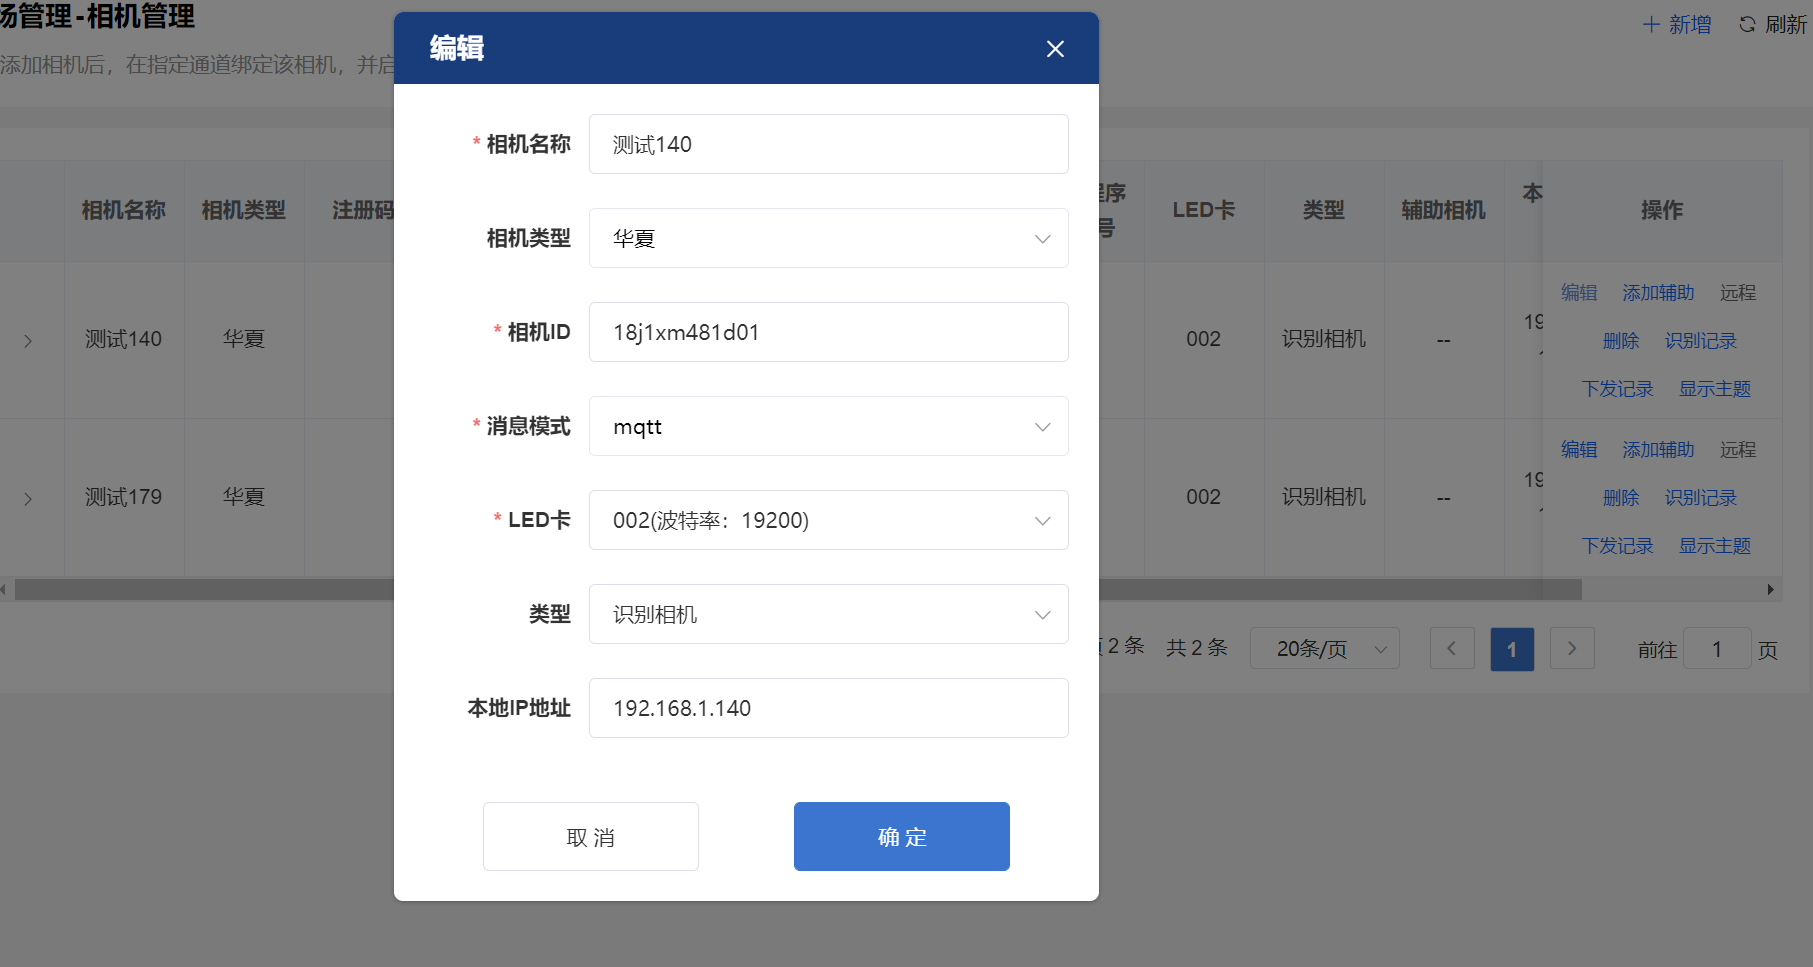This screenshot has height=967, width=1813.
Task: Go to next page arrow
Action: pos(1571,649)
